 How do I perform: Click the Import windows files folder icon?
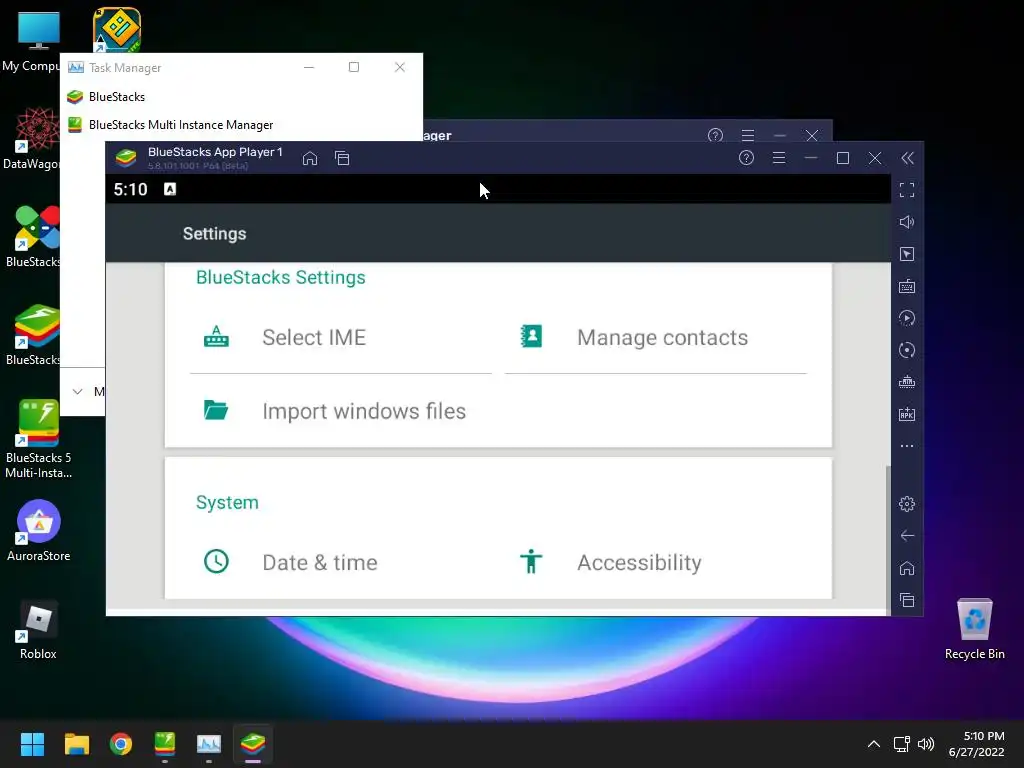coord(216,410)
